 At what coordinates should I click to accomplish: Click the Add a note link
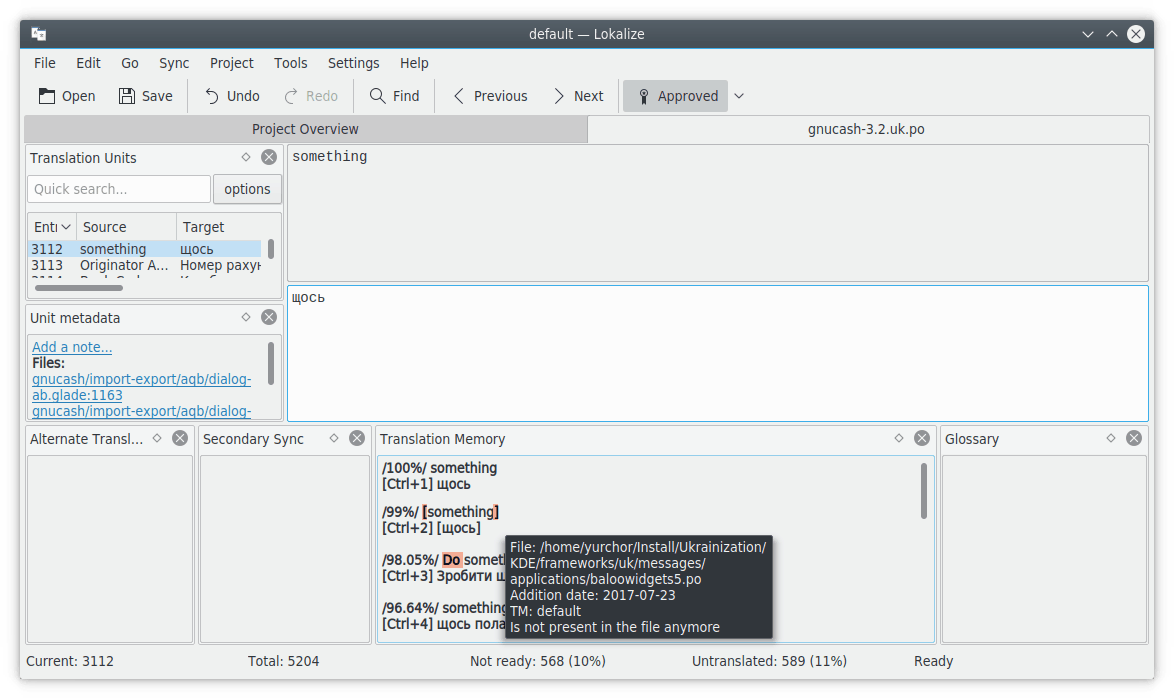(72, 347)
